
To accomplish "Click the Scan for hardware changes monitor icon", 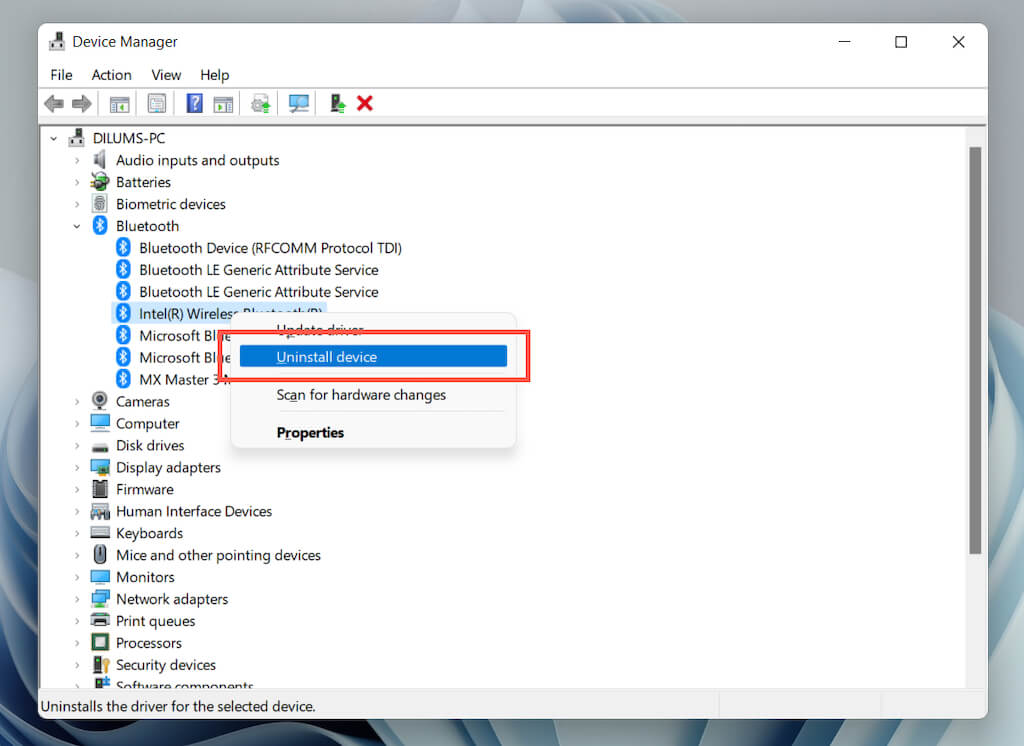I will coord(298,103).
